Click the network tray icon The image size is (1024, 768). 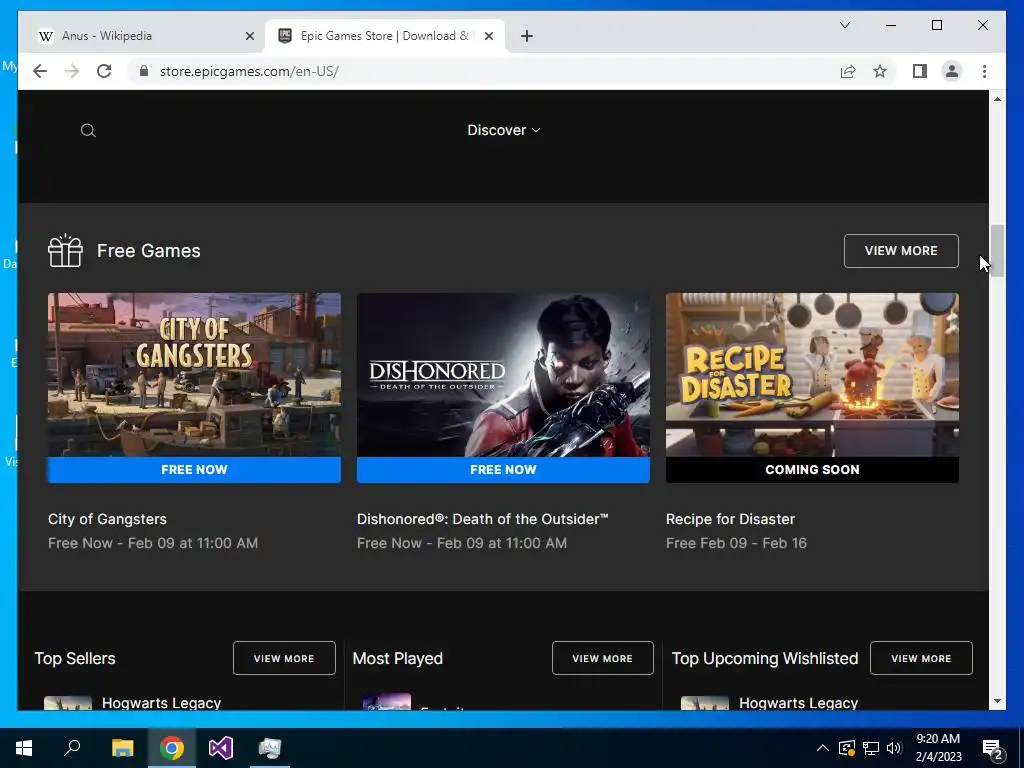[871, 748]
